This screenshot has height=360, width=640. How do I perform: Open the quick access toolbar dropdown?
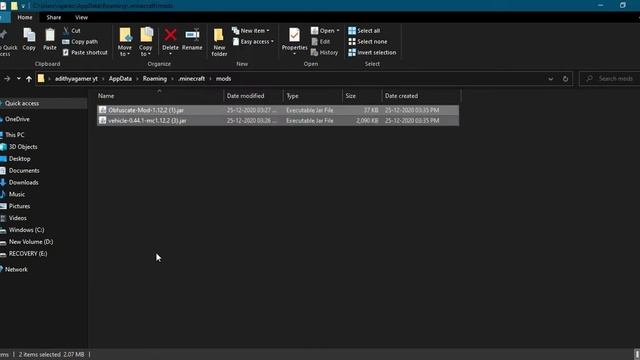[23, 6]
